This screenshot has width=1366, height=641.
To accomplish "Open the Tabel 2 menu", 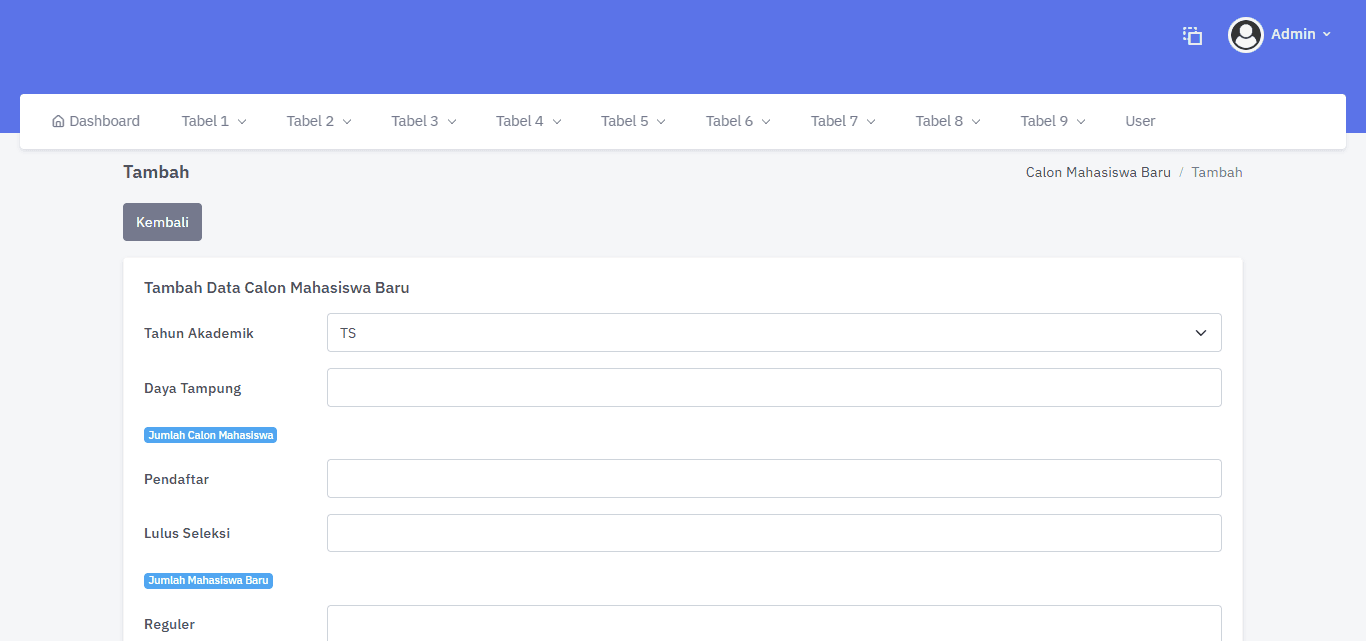I will tap(319, 121).
